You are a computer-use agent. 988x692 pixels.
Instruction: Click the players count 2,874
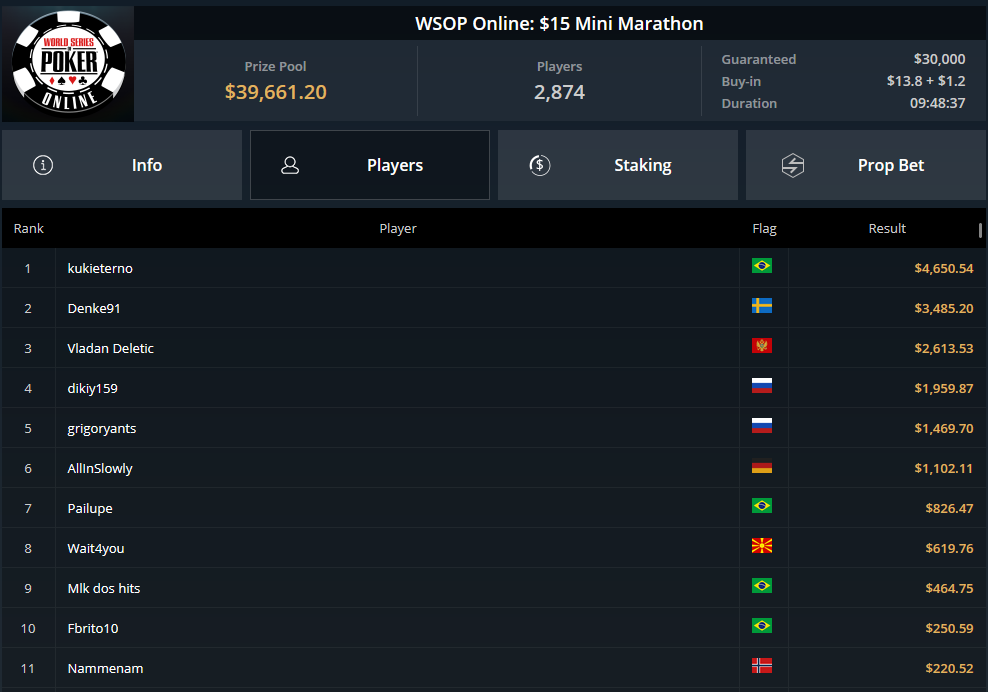pos(559,92)
